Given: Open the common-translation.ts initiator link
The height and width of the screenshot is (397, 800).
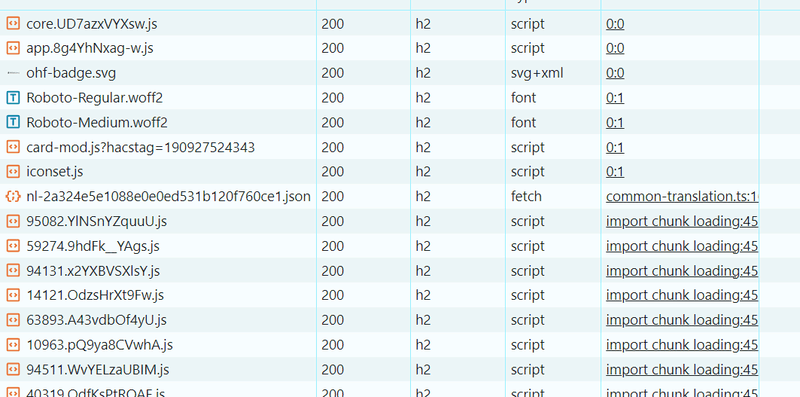Looking at the screenshot, I should click(682, 196).
